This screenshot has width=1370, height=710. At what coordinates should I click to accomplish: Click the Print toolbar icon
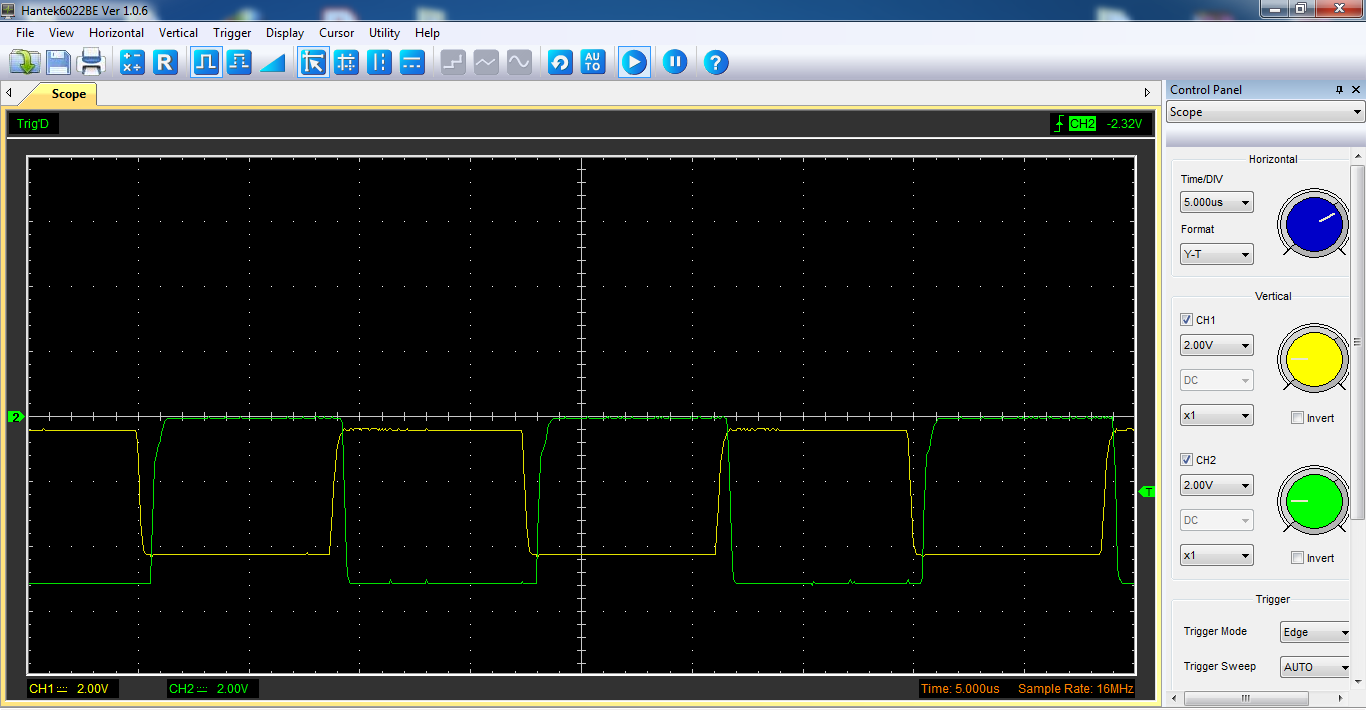[x=92, y=63]
